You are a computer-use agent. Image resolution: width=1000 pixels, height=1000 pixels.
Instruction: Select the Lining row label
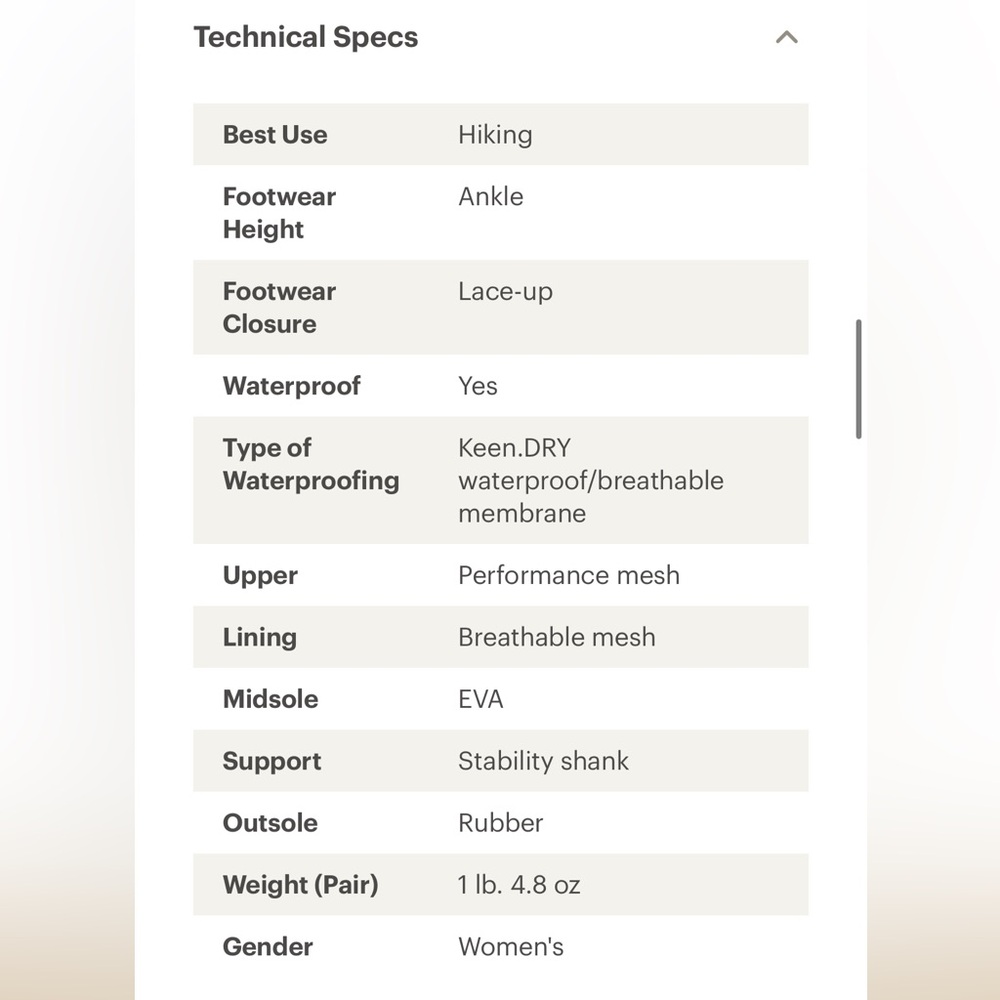(x=260, y=637)
